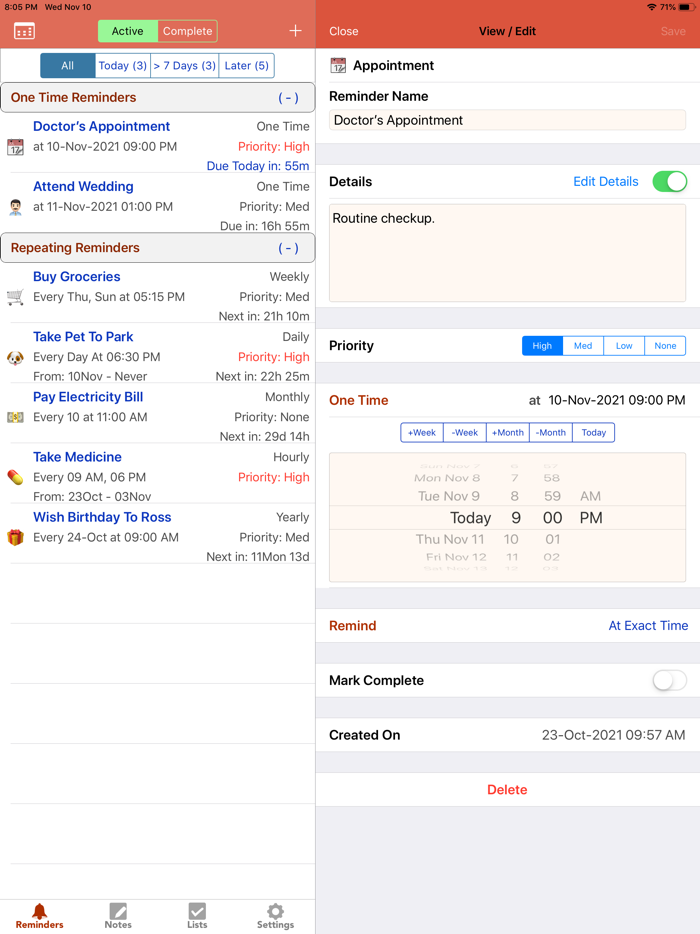Filter by Later (5)
Image resolution: width=700 pixels, height=934 pixels.
tap(247, 66)
